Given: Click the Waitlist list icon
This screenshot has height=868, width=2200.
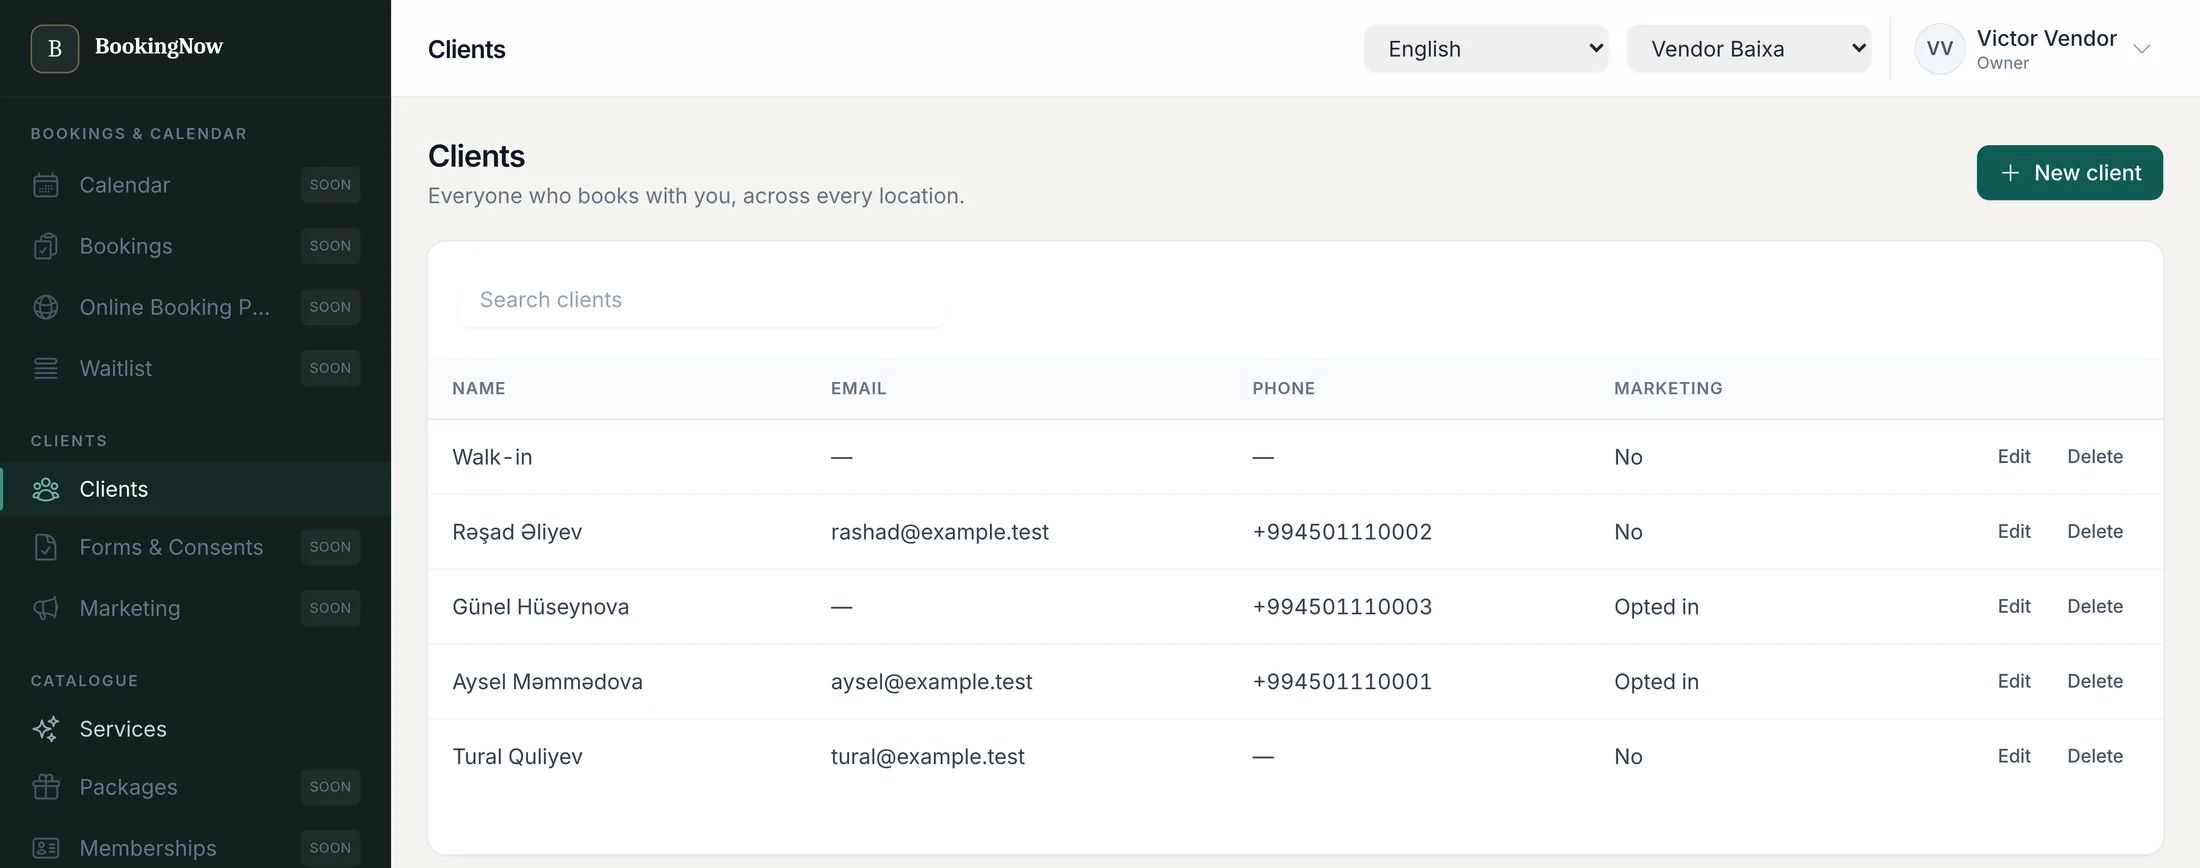Looking at the screenshot, I should 46,368.
